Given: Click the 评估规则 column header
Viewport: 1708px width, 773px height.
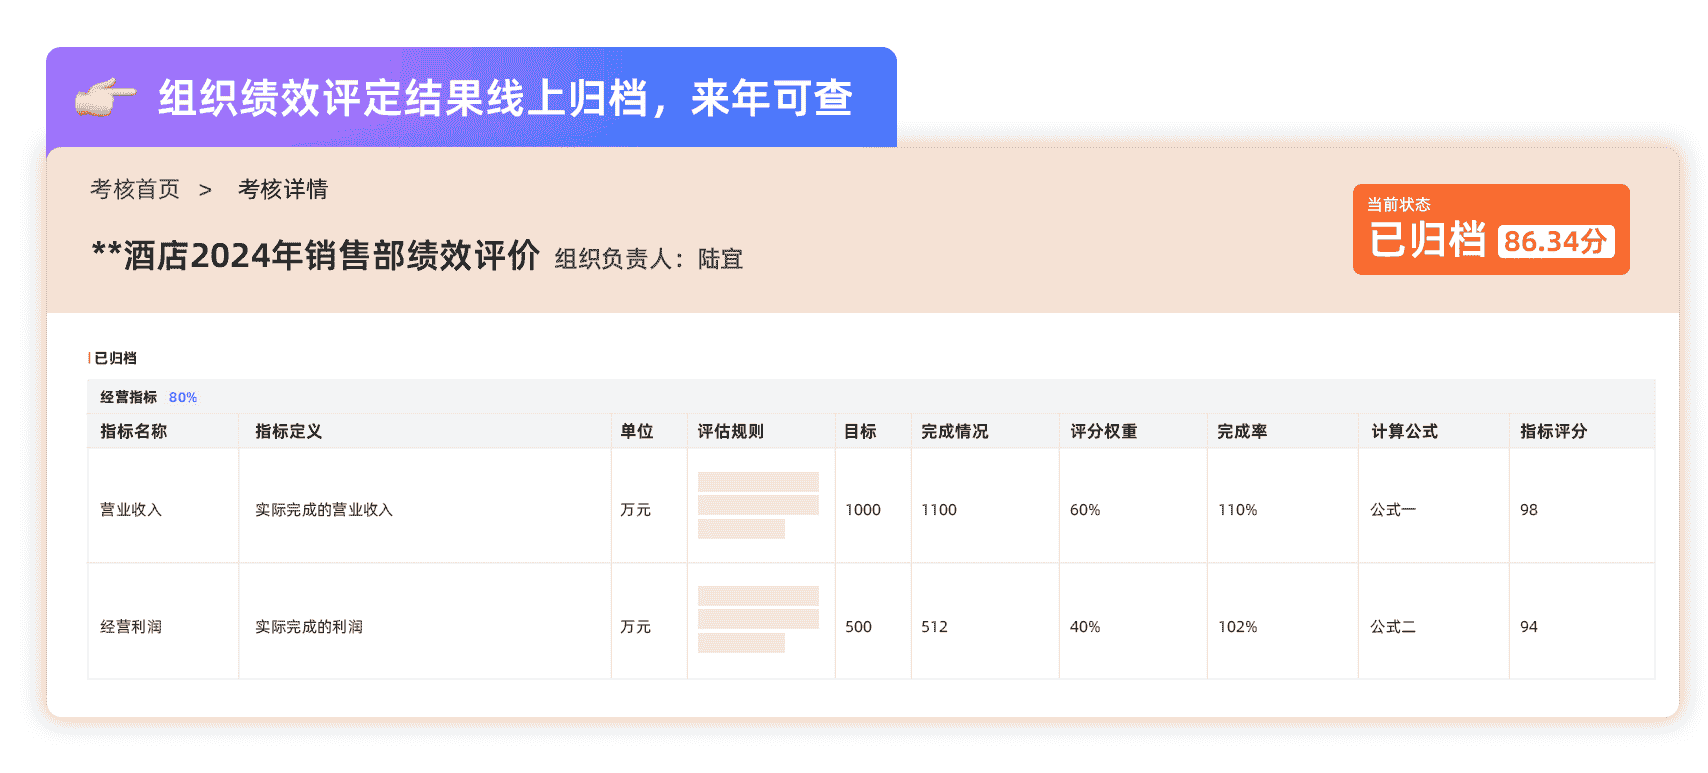Looking at the screenshot, I should coord(731,431).
